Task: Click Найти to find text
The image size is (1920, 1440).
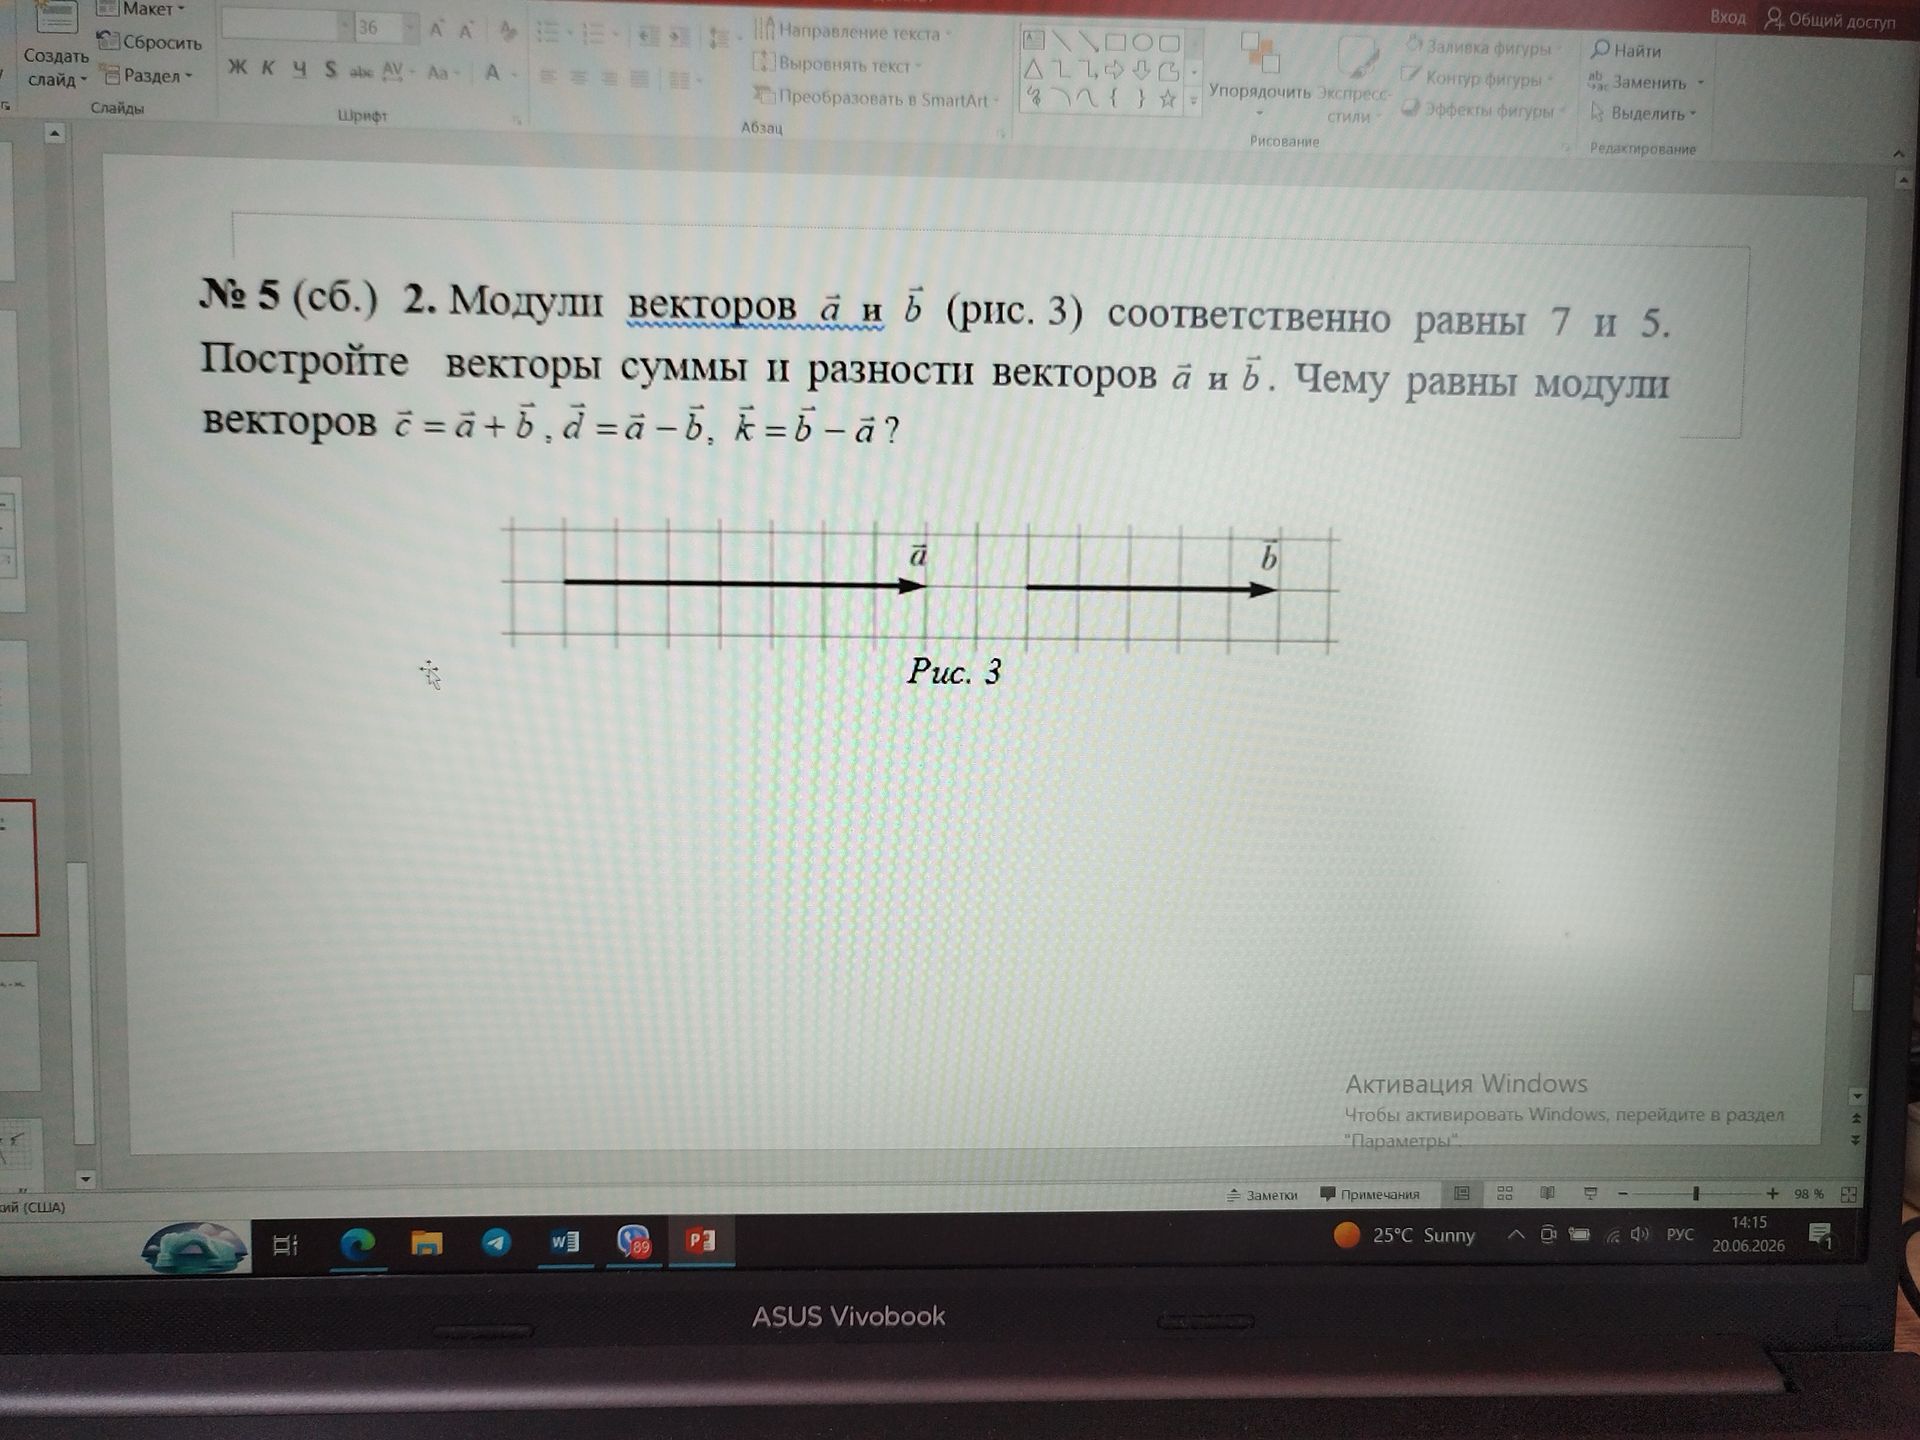Action: (x=1626, y=50)
